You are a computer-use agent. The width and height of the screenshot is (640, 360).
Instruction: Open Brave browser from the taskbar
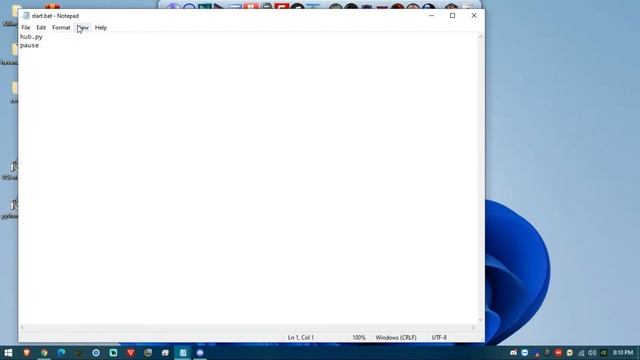click(x=27, y=353)
